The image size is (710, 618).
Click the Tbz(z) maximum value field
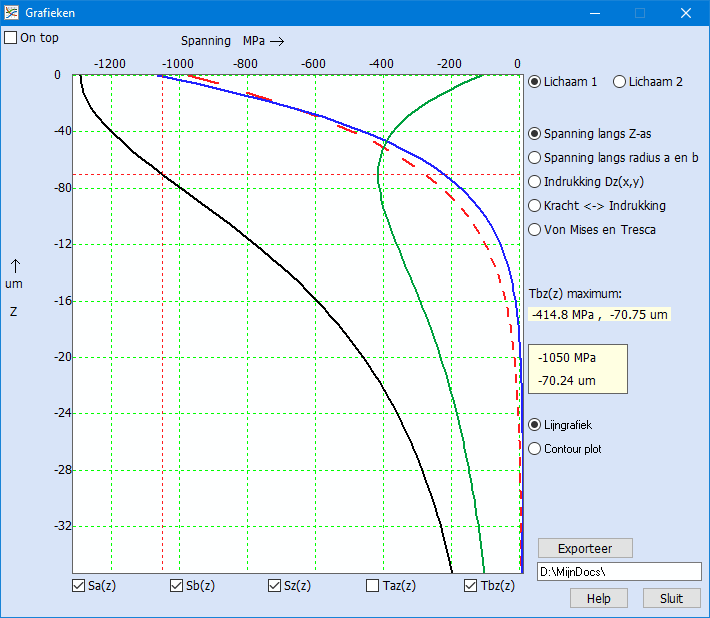pos(599,315)
